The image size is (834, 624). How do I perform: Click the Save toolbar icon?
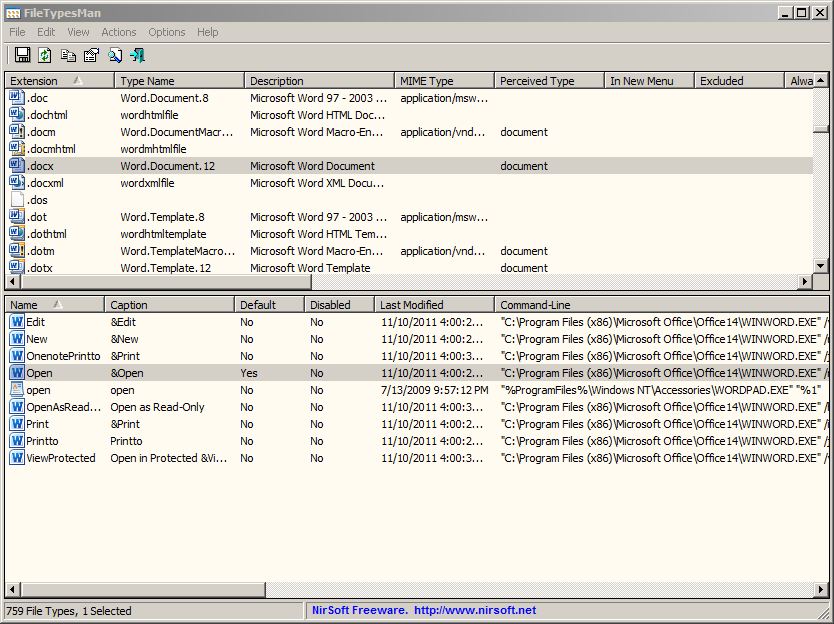[22, 55]
